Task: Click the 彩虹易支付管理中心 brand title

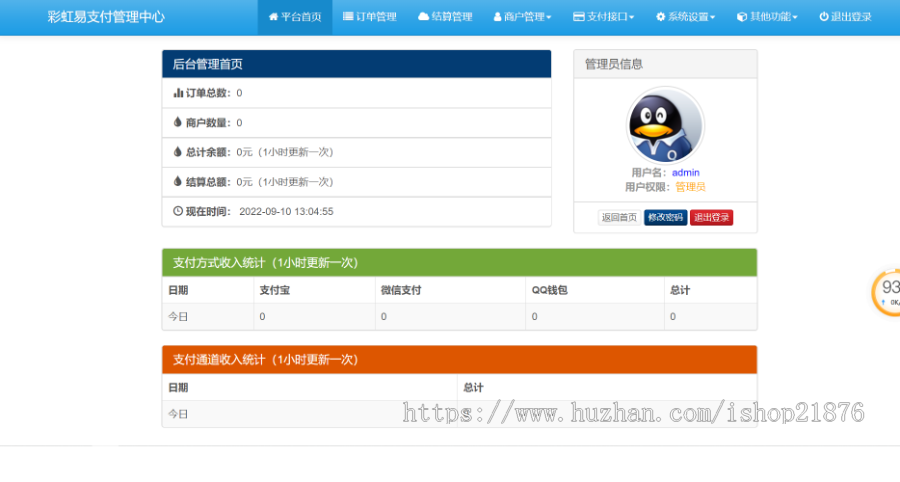Action: pos(106,17)
